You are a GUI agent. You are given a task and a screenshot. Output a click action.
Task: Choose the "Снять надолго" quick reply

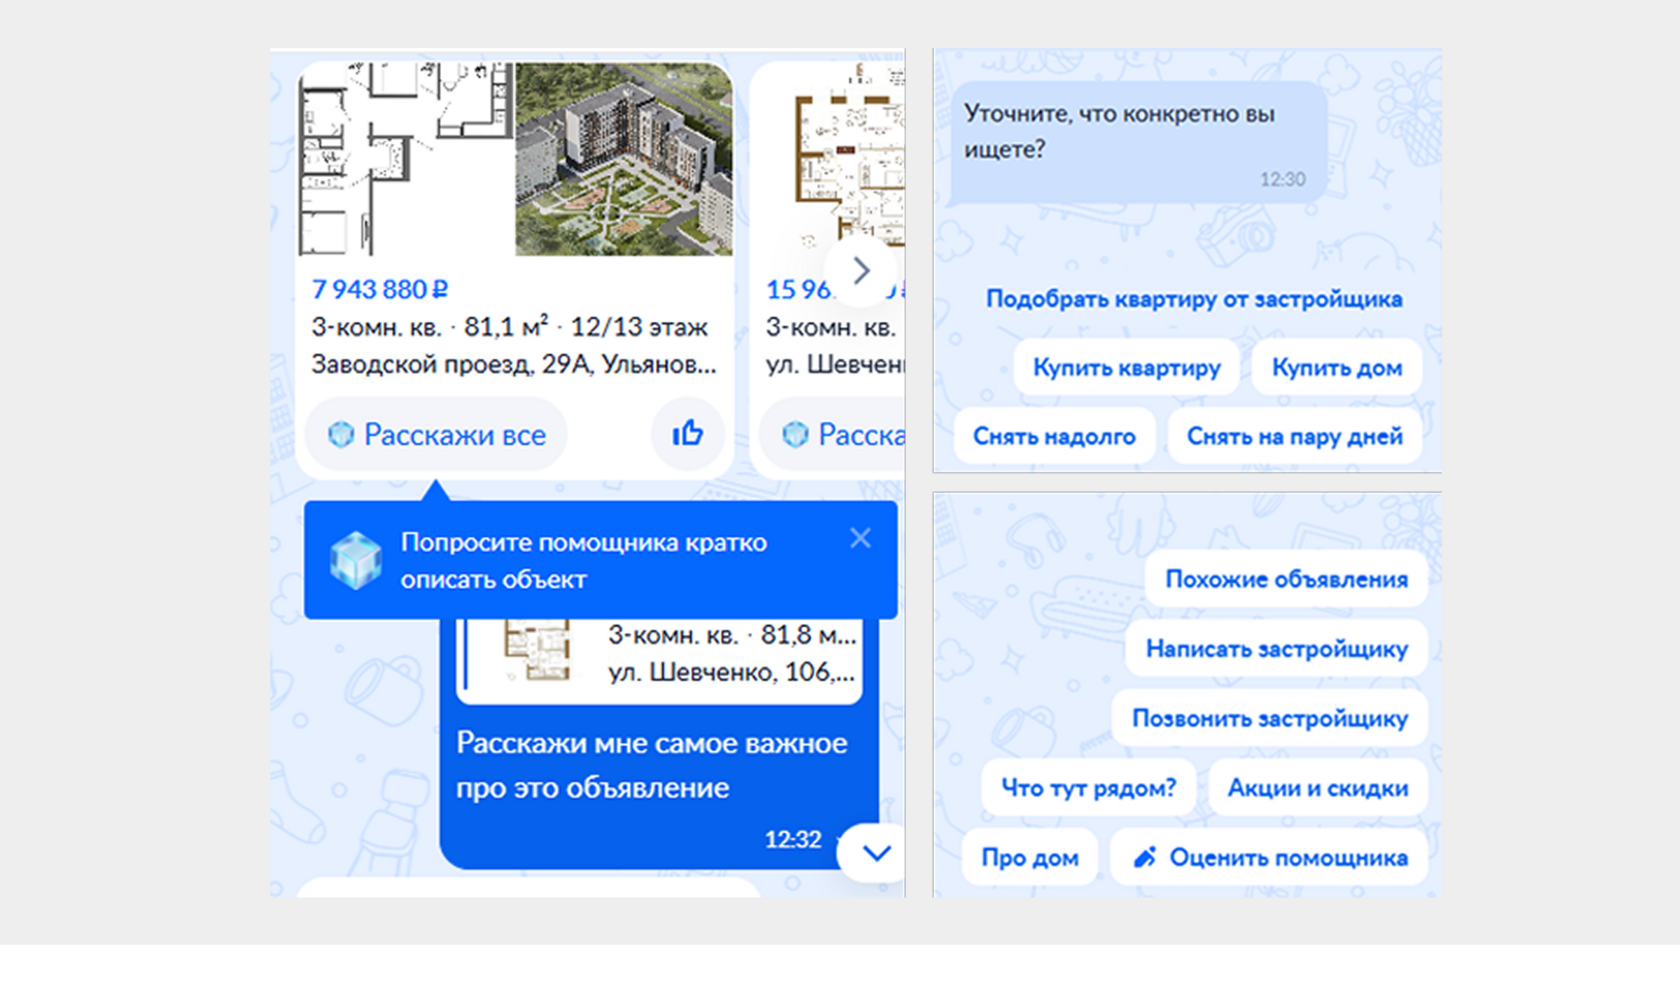[1054, 436]
